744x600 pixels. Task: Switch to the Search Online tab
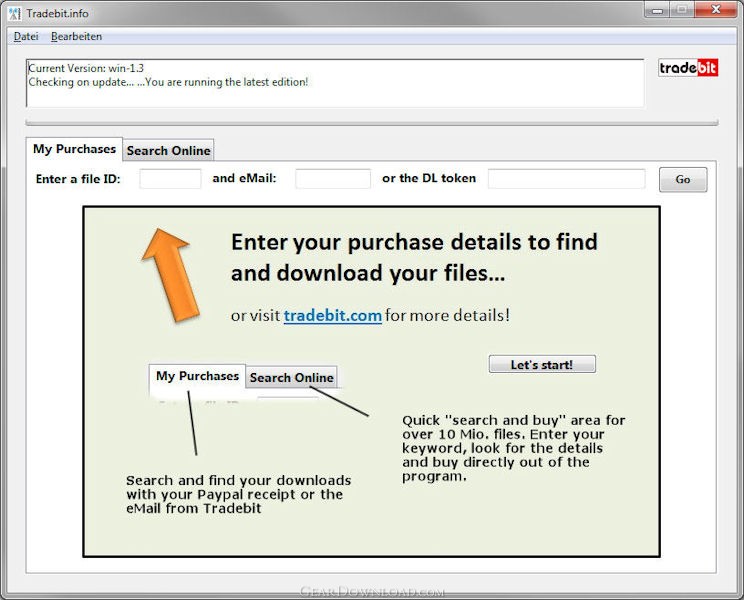pos(168,150)
